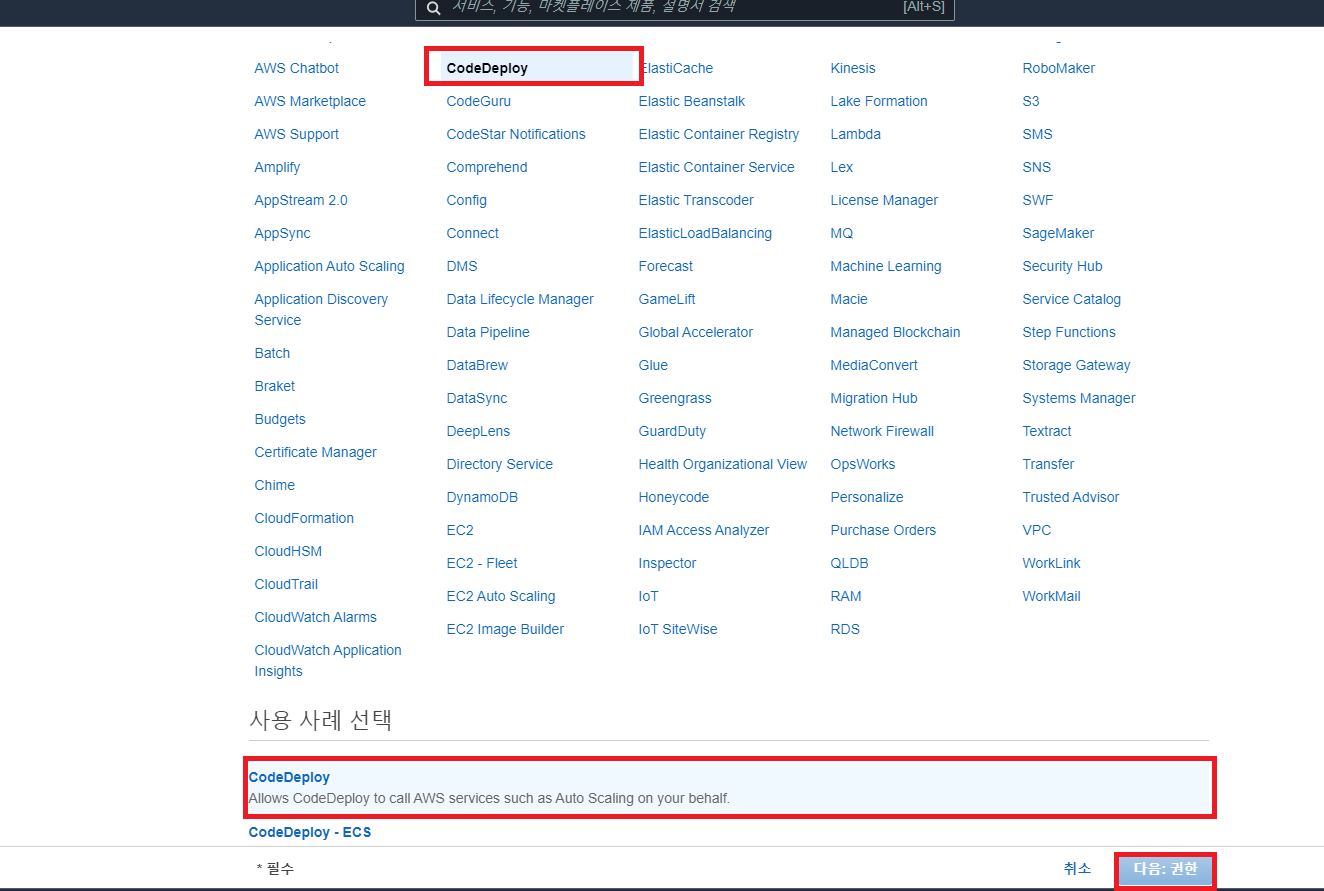Select Machine Learning service
This screenshot has height=891, width=1324.
[886, 266]
